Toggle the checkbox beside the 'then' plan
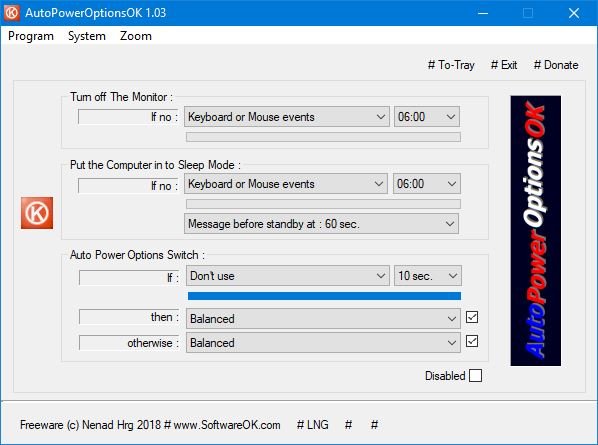The image size is (598, 445). 472,317
